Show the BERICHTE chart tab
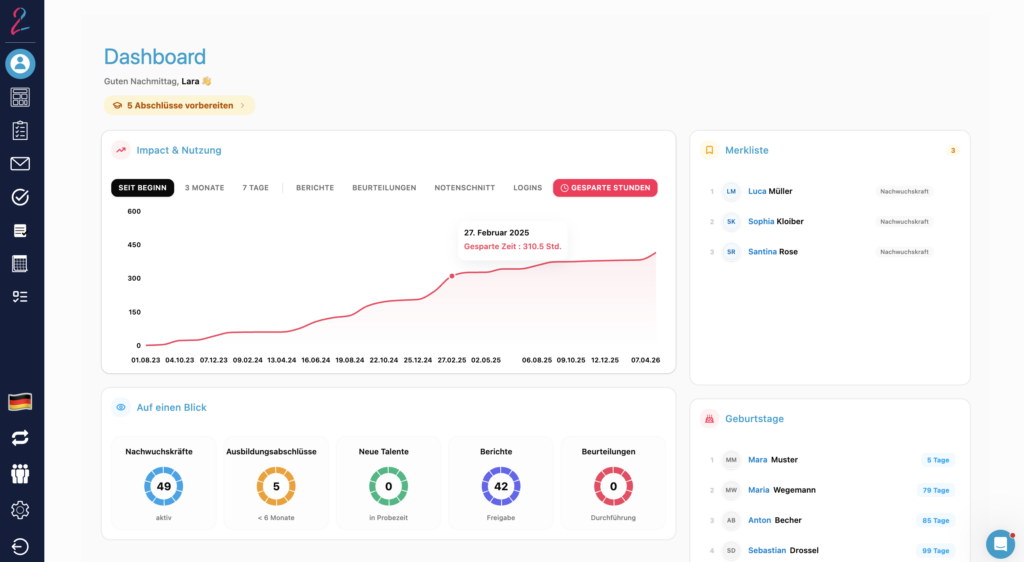This screenshot has height=562, width=1024. point(315,188)
